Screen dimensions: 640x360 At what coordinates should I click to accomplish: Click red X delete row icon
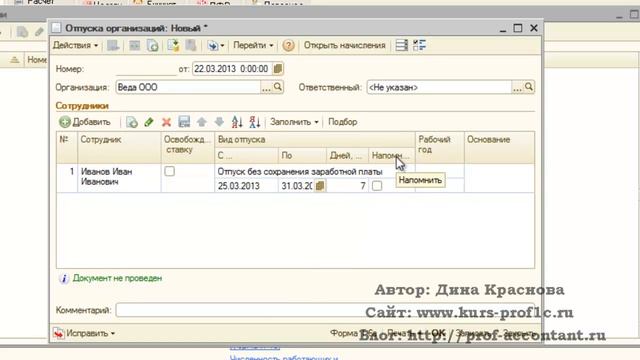pos(166,122)
